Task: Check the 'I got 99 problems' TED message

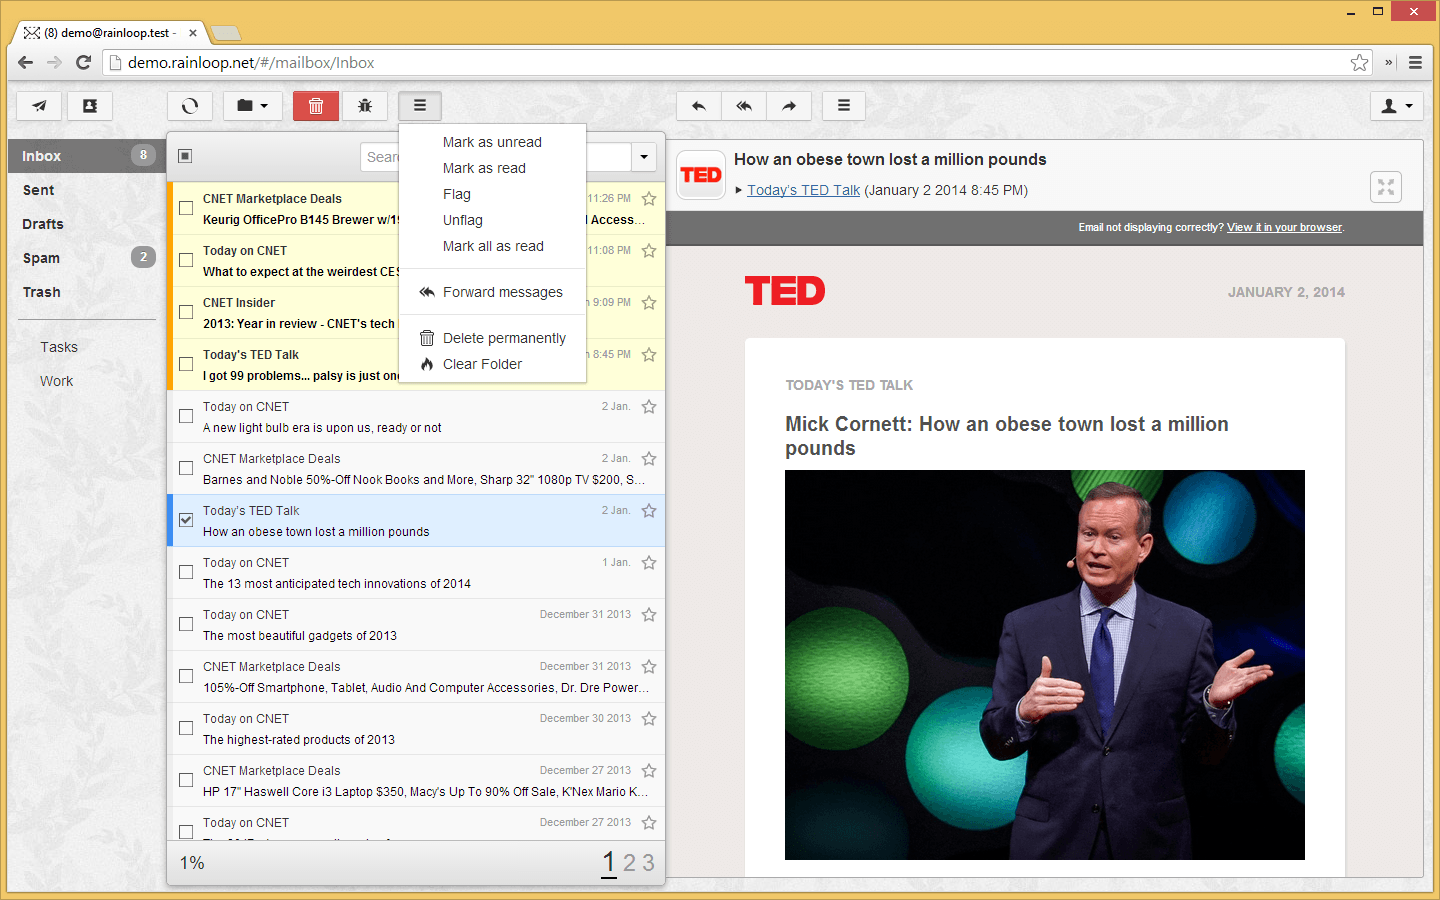Action: pyautogui.click(x=186, y=364)
